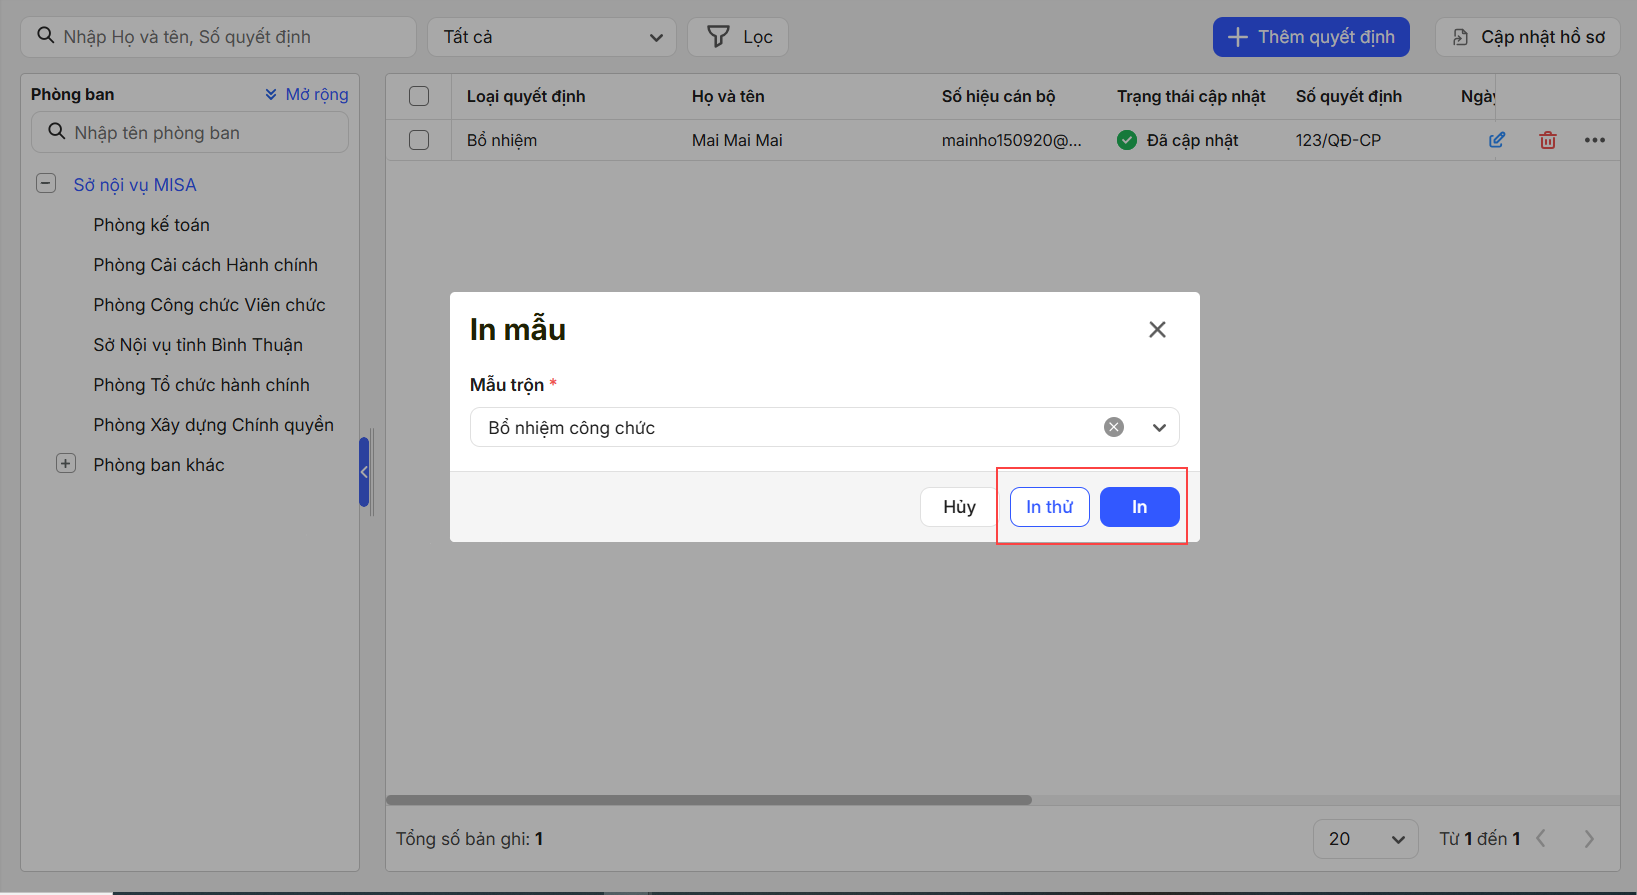Select Phòng kế toán in department tree
The image size is (1637, 895).
click(x=151, y=225)
